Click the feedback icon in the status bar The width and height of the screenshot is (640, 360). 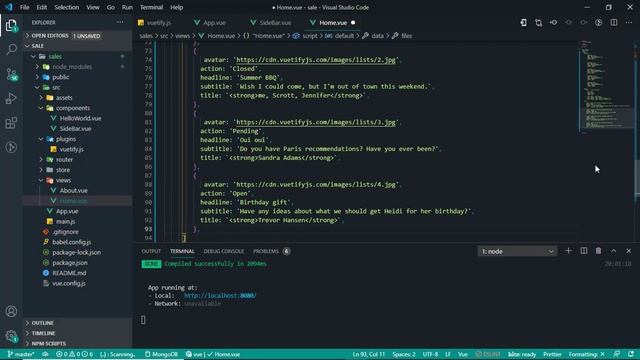coord(617,354)
